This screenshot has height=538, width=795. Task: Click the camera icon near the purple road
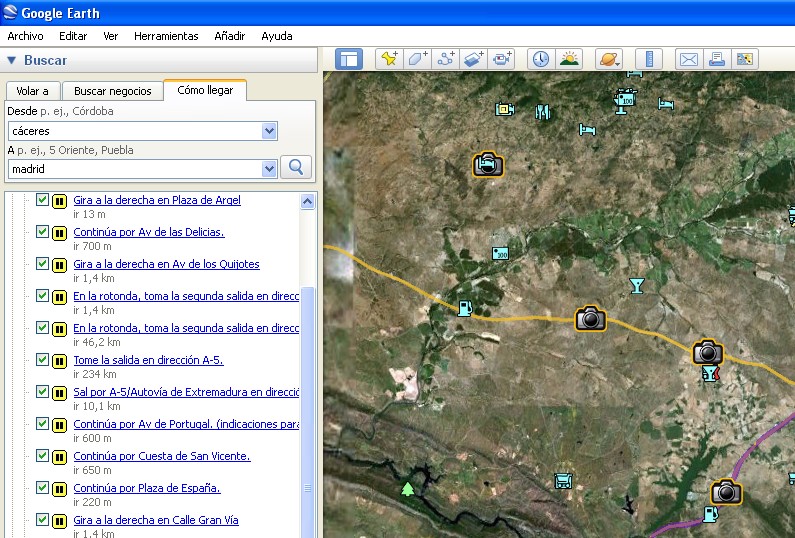[726, 492]
